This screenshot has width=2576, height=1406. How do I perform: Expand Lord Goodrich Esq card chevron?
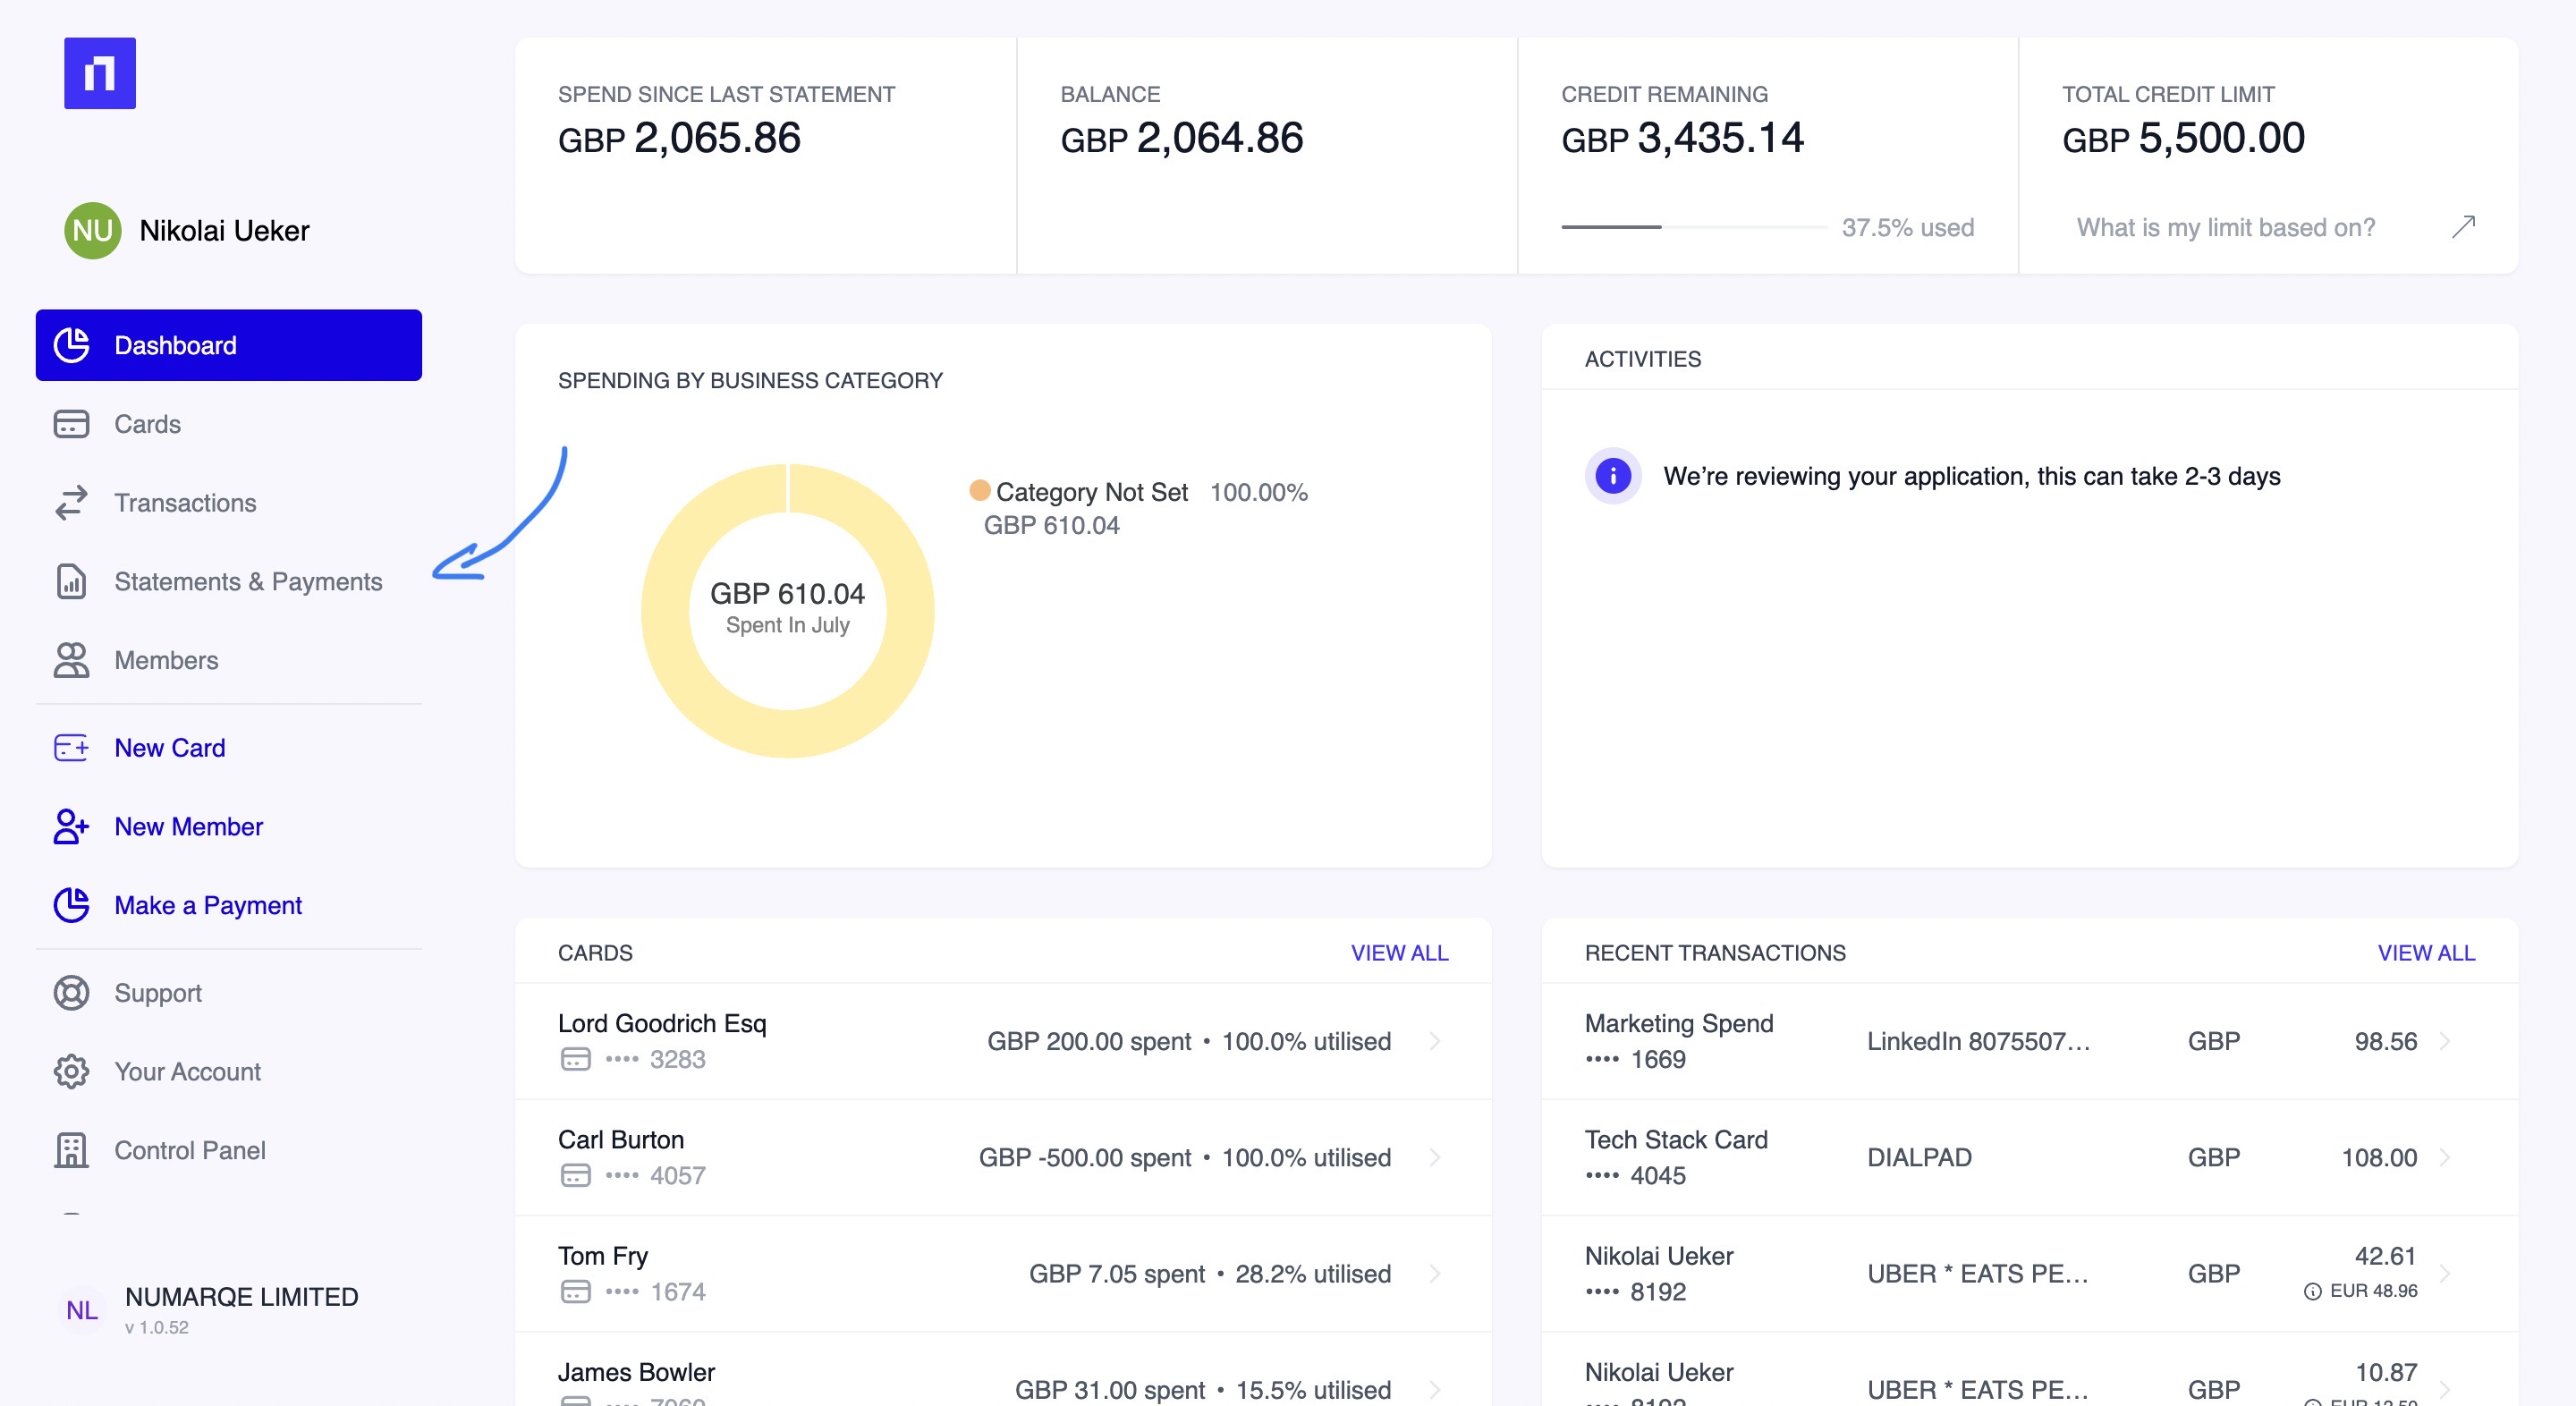coord(1434,1041)
